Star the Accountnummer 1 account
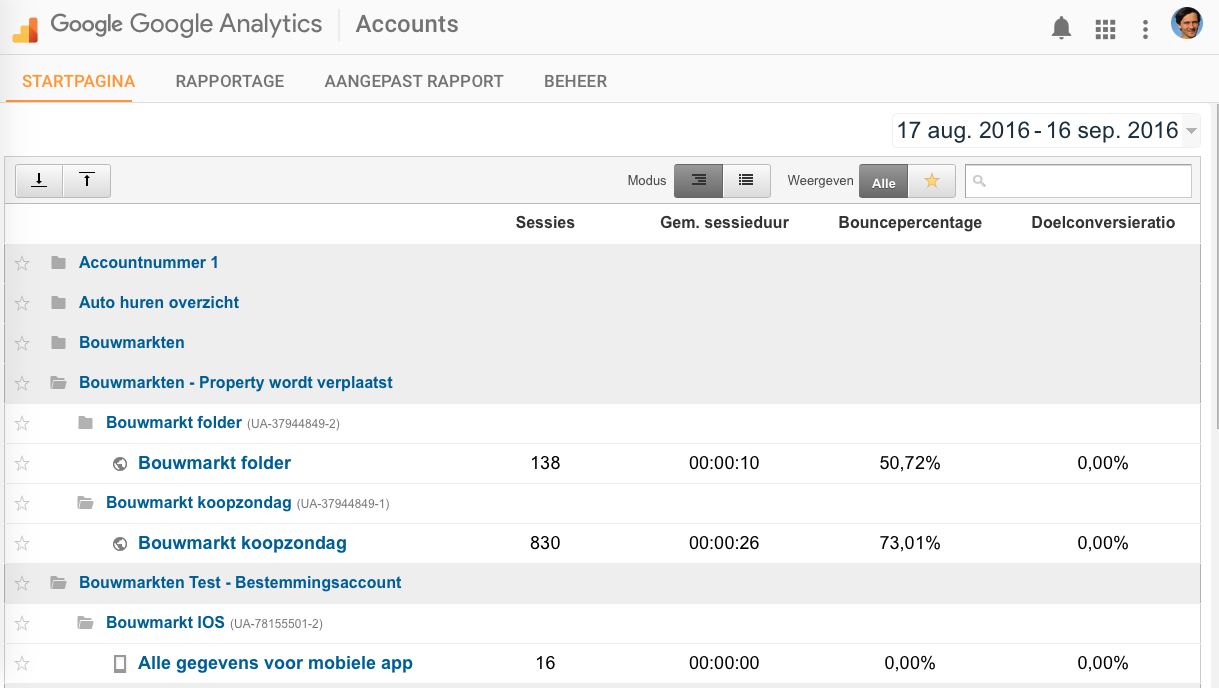 [22, 263]
